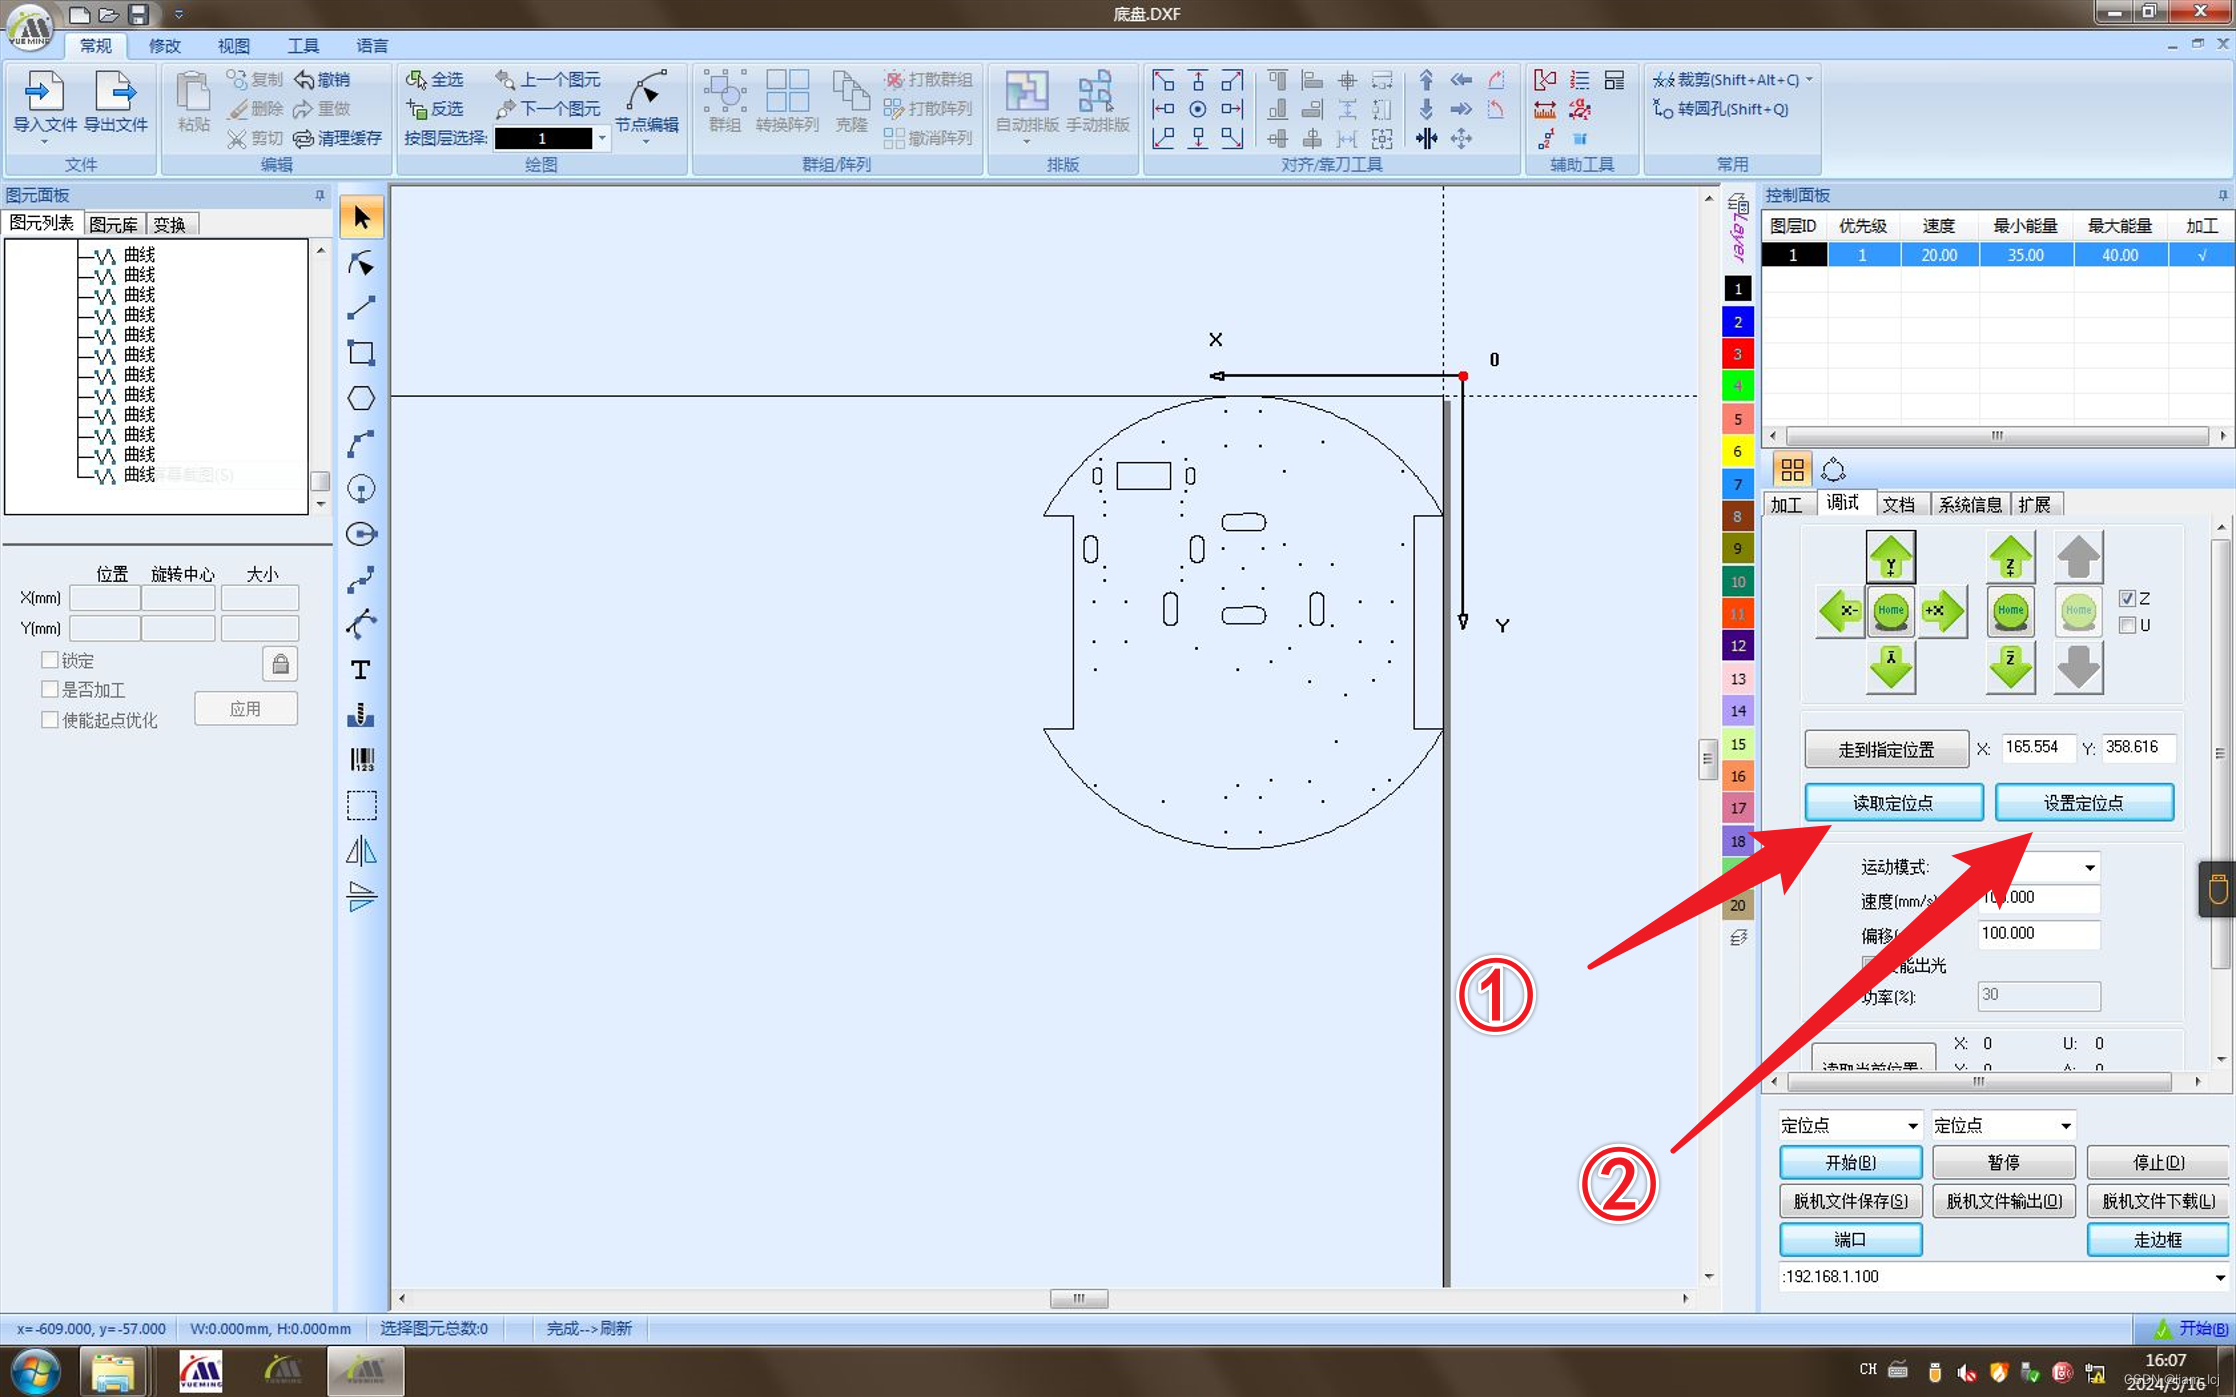Click the 开始(B) button

1850,1162
